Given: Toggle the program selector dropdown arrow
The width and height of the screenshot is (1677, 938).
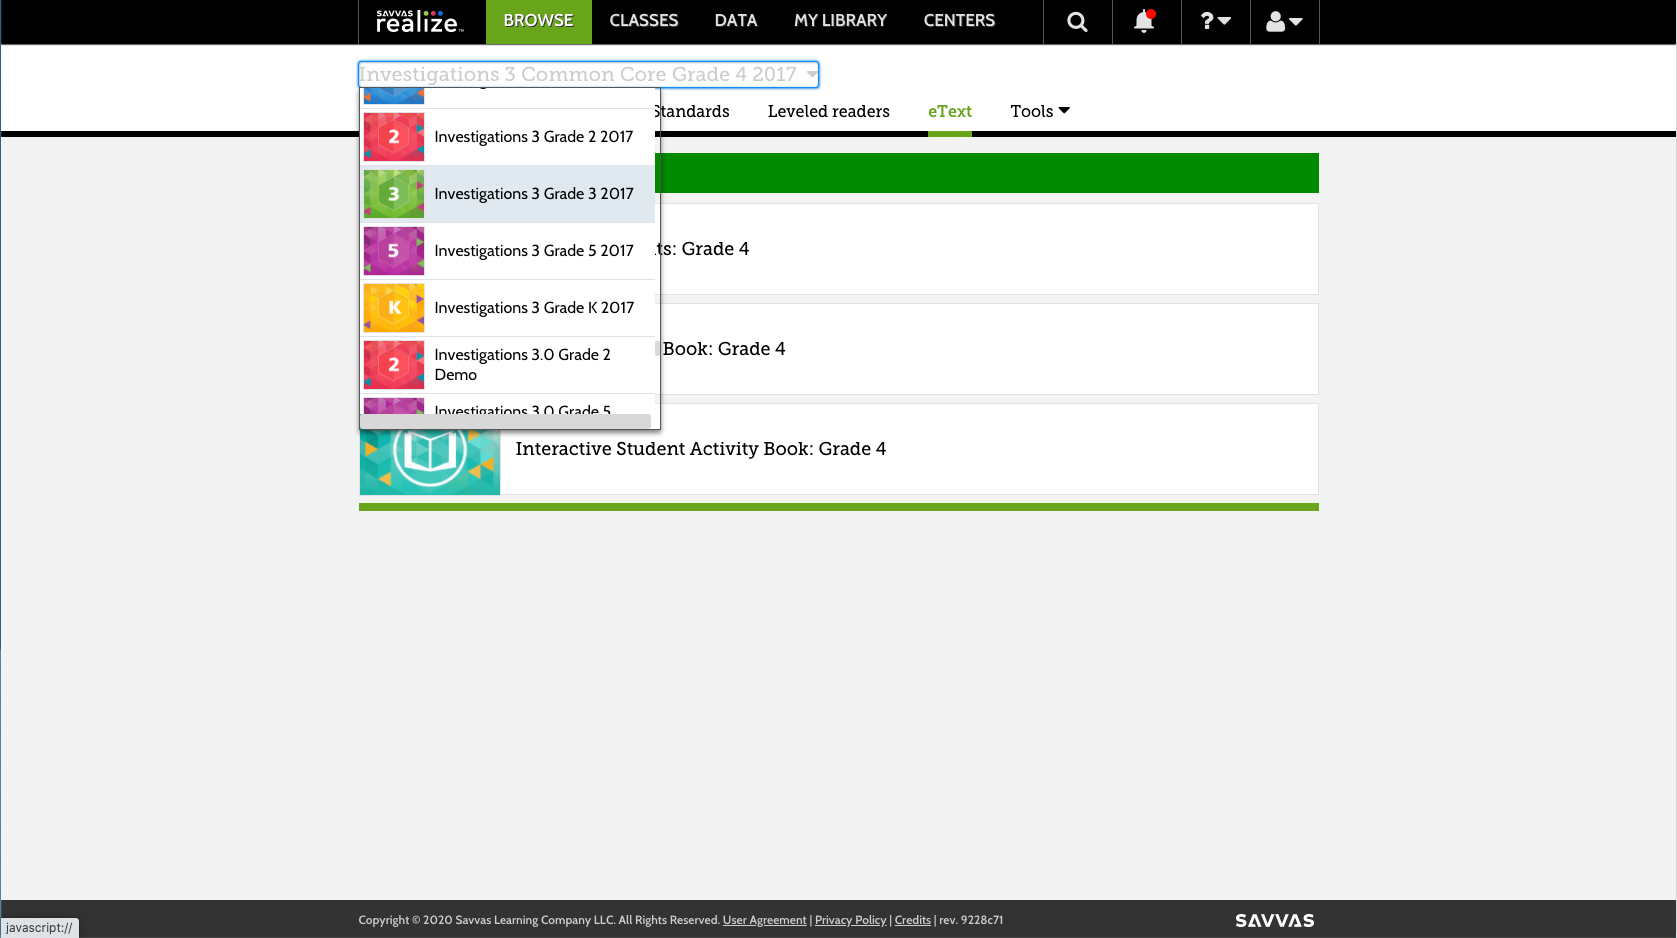Looking at the screenshot, I should pos(811,74).
